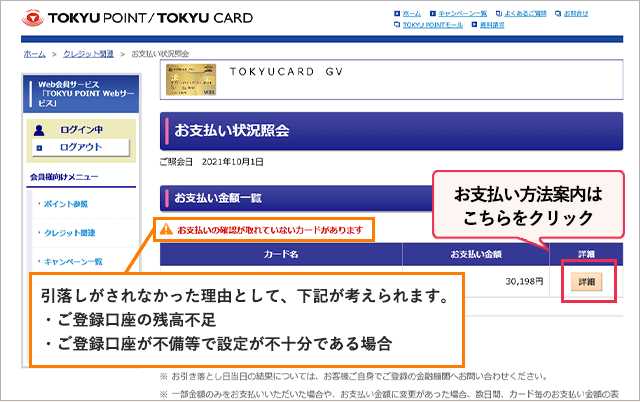Click the ホーム breadcrumb link

click(x=35, y=54)
